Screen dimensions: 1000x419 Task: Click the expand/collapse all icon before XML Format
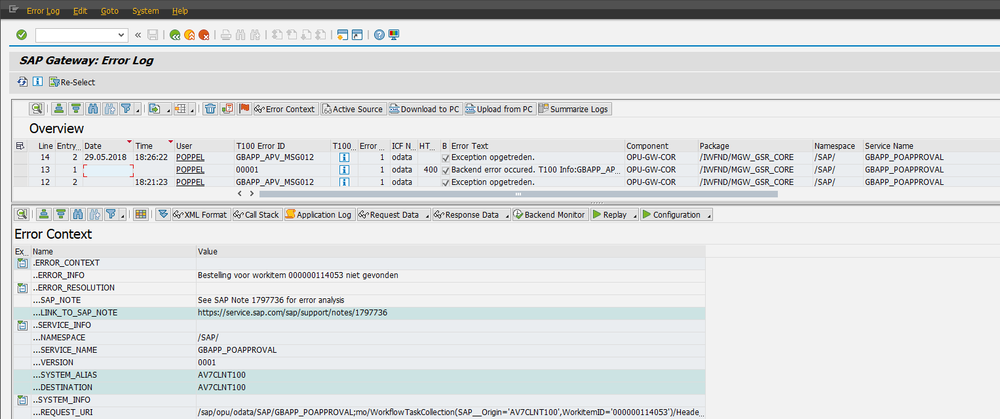coord(163,215)
